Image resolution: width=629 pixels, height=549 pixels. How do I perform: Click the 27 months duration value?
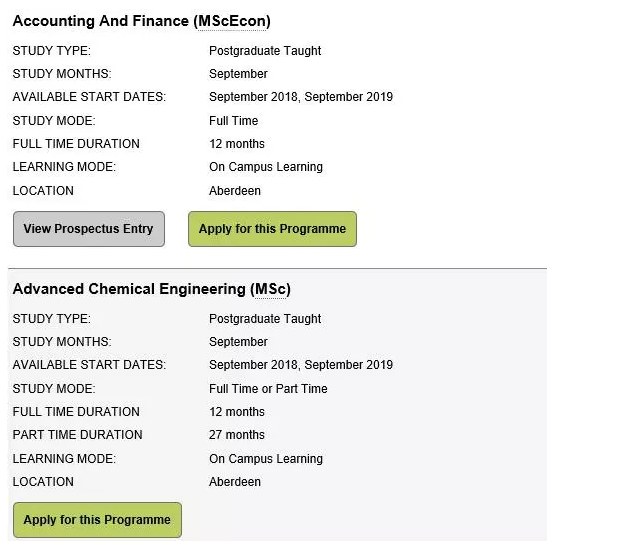[237, 435]
